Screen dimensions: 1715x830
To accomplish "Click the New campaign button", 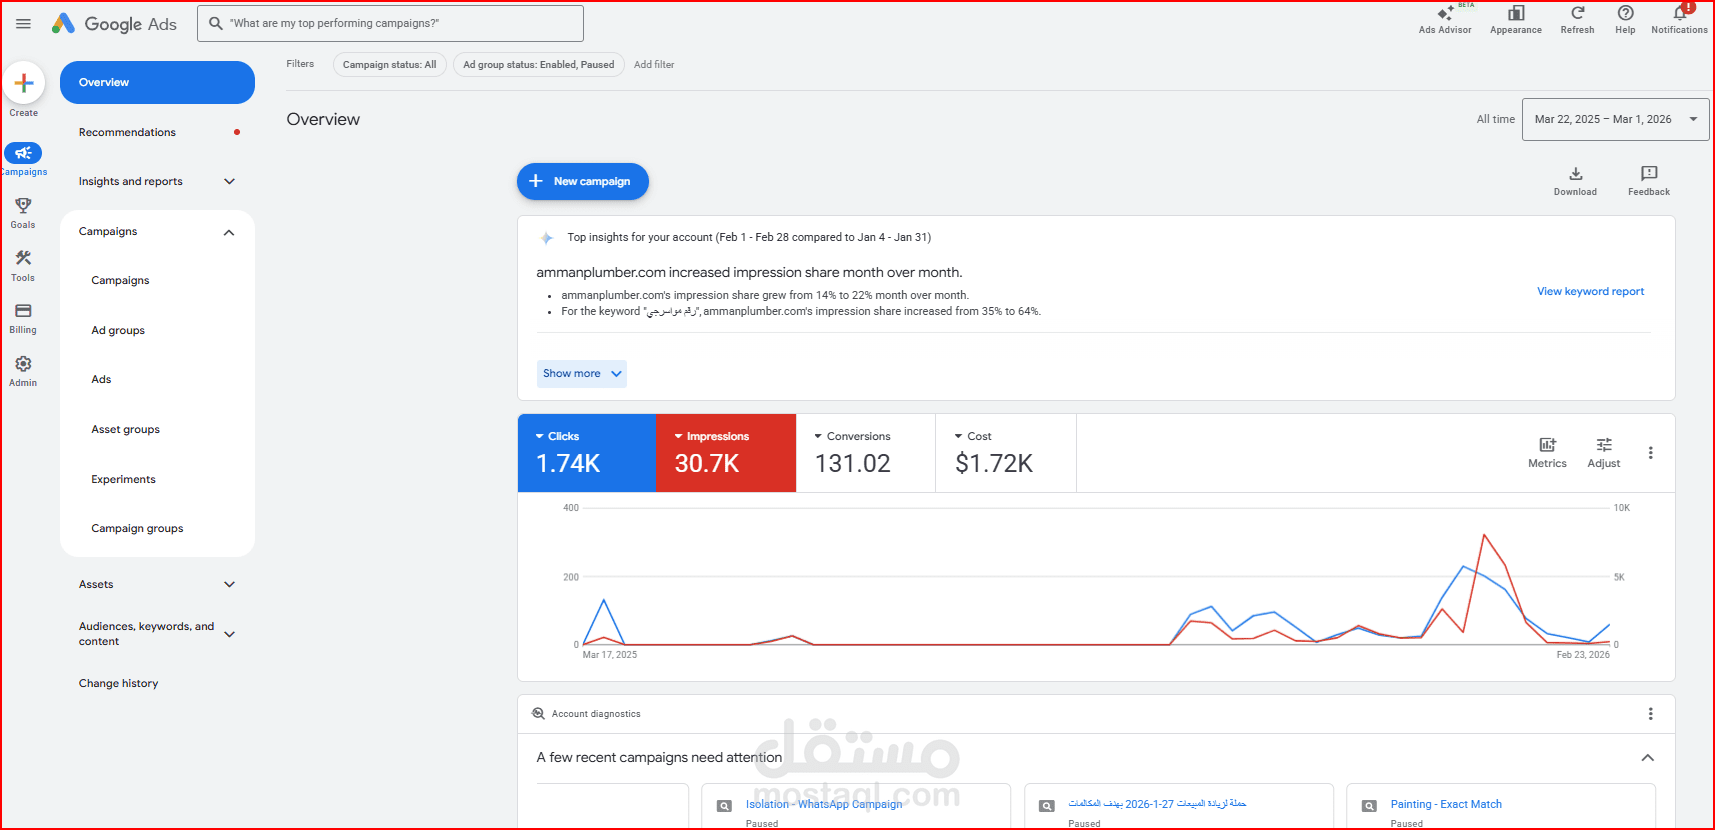I will (583, 182).
